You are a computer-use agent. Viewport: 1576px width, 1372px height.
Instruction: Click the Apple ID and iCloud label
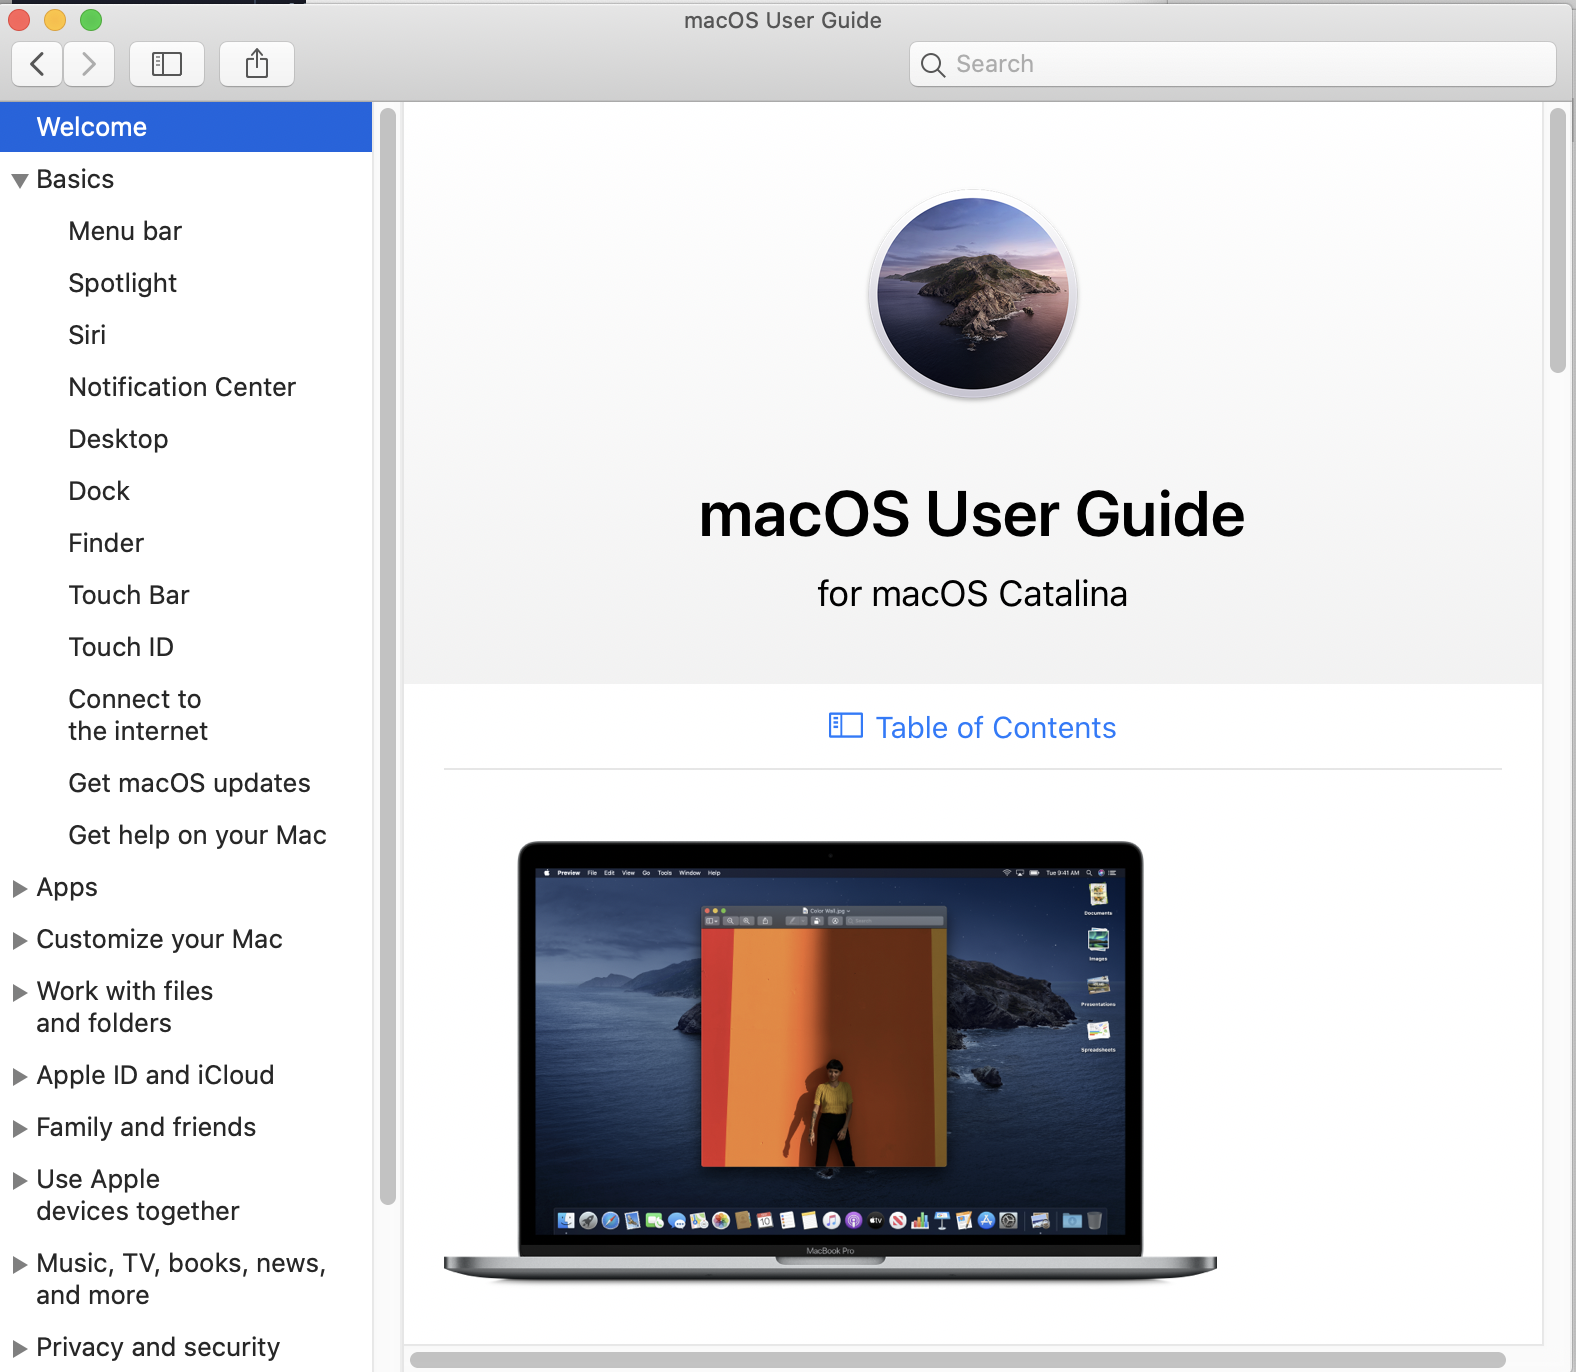click(155, 1075)
